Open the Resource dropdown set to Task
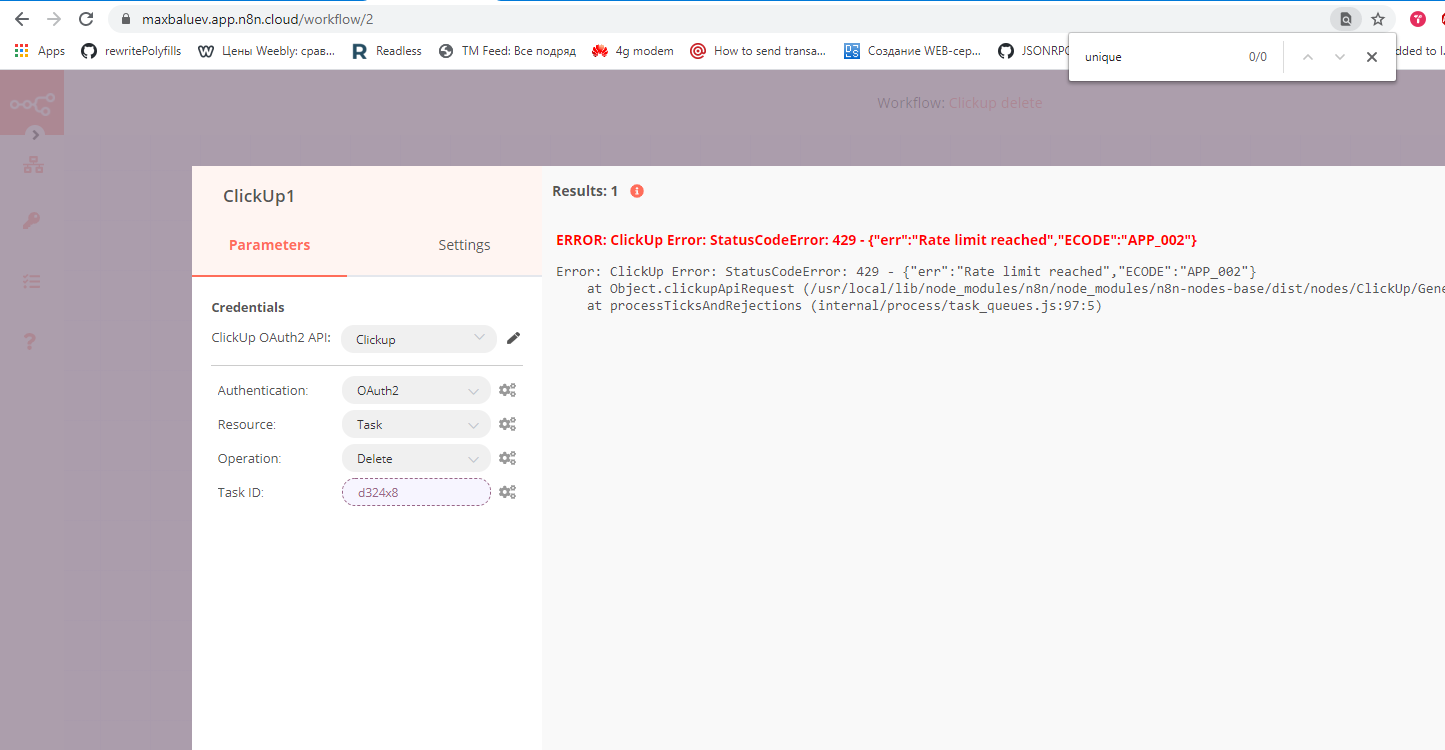Screen dimensions: 1445x750 point(416,424)
